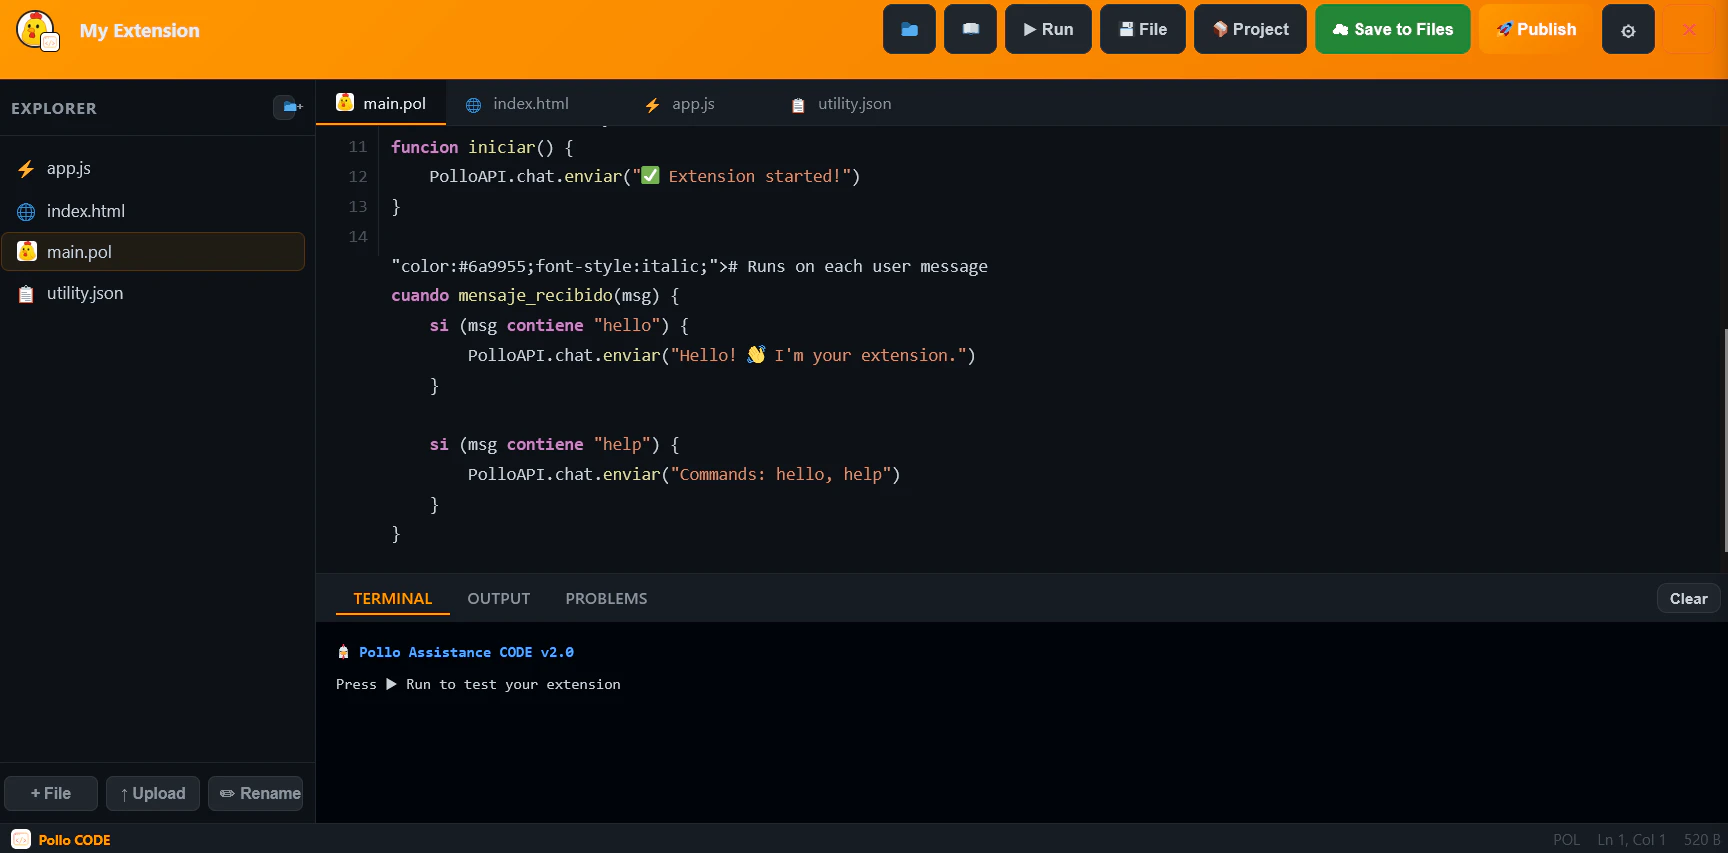Click Save to Files button
The height and width of the screenshot is (853, 1728).
(1393, 29)
